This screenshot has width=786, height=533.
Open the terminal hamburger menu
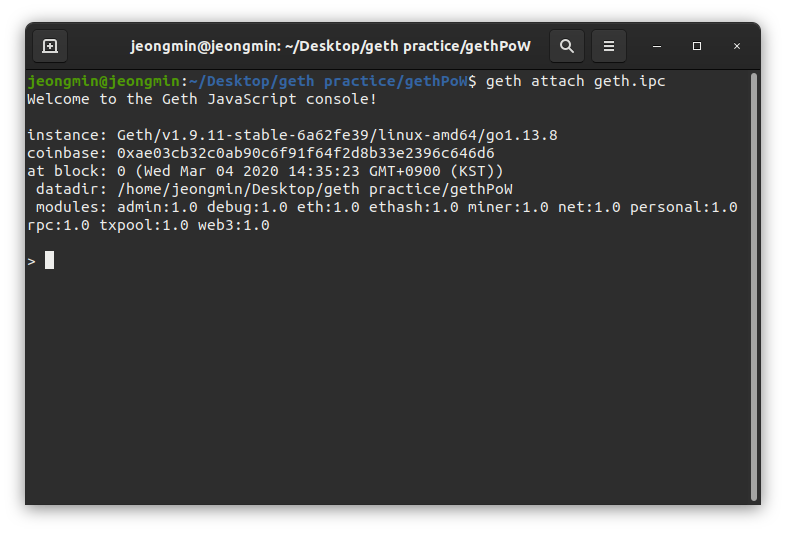(609, 46)
